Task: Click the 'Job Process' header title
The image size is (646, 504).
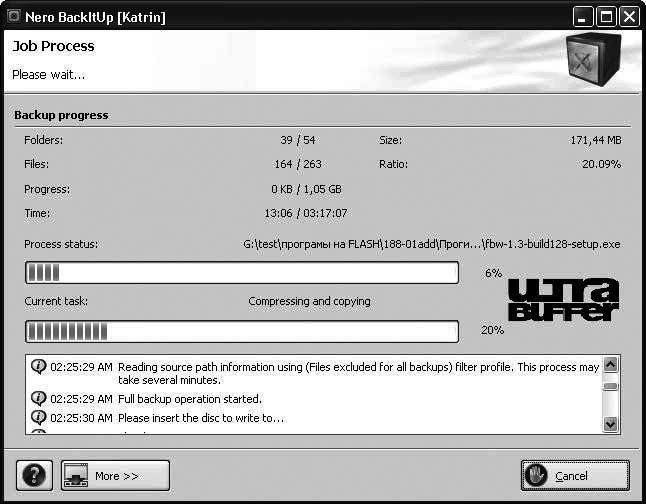Action: [x=53, y=46]
